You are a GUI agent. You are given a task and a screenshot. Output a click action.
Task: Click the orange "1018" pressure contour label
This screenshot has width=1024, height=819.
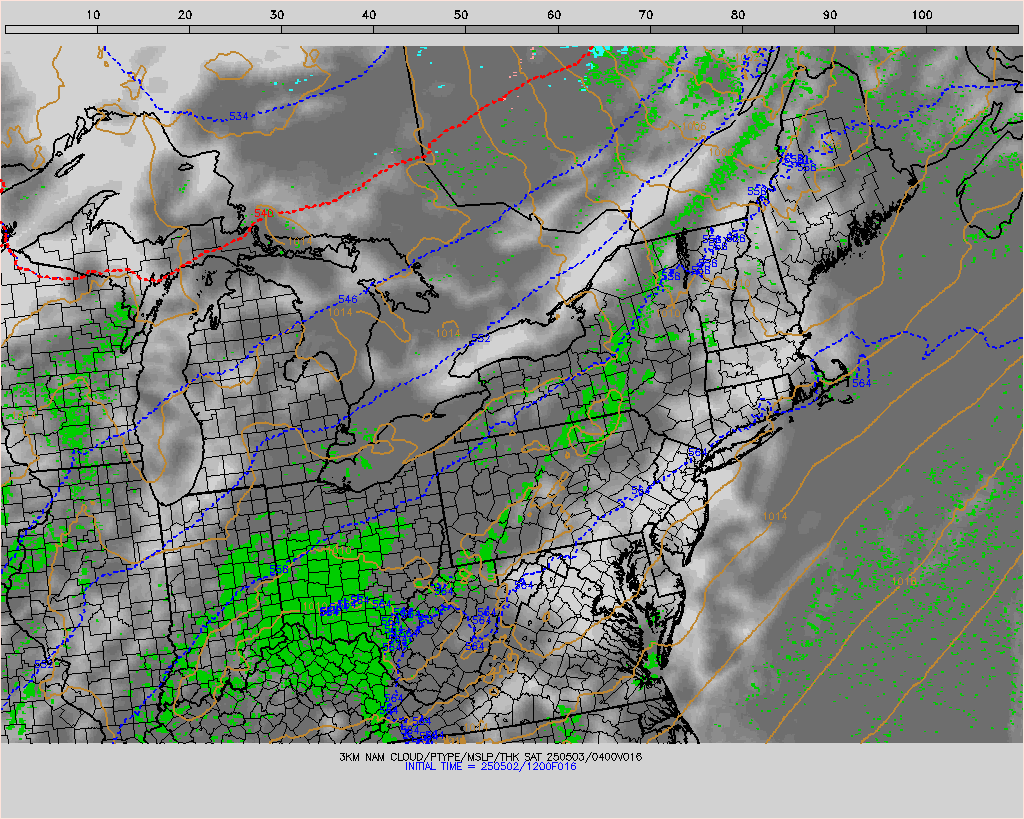[904, 581]
